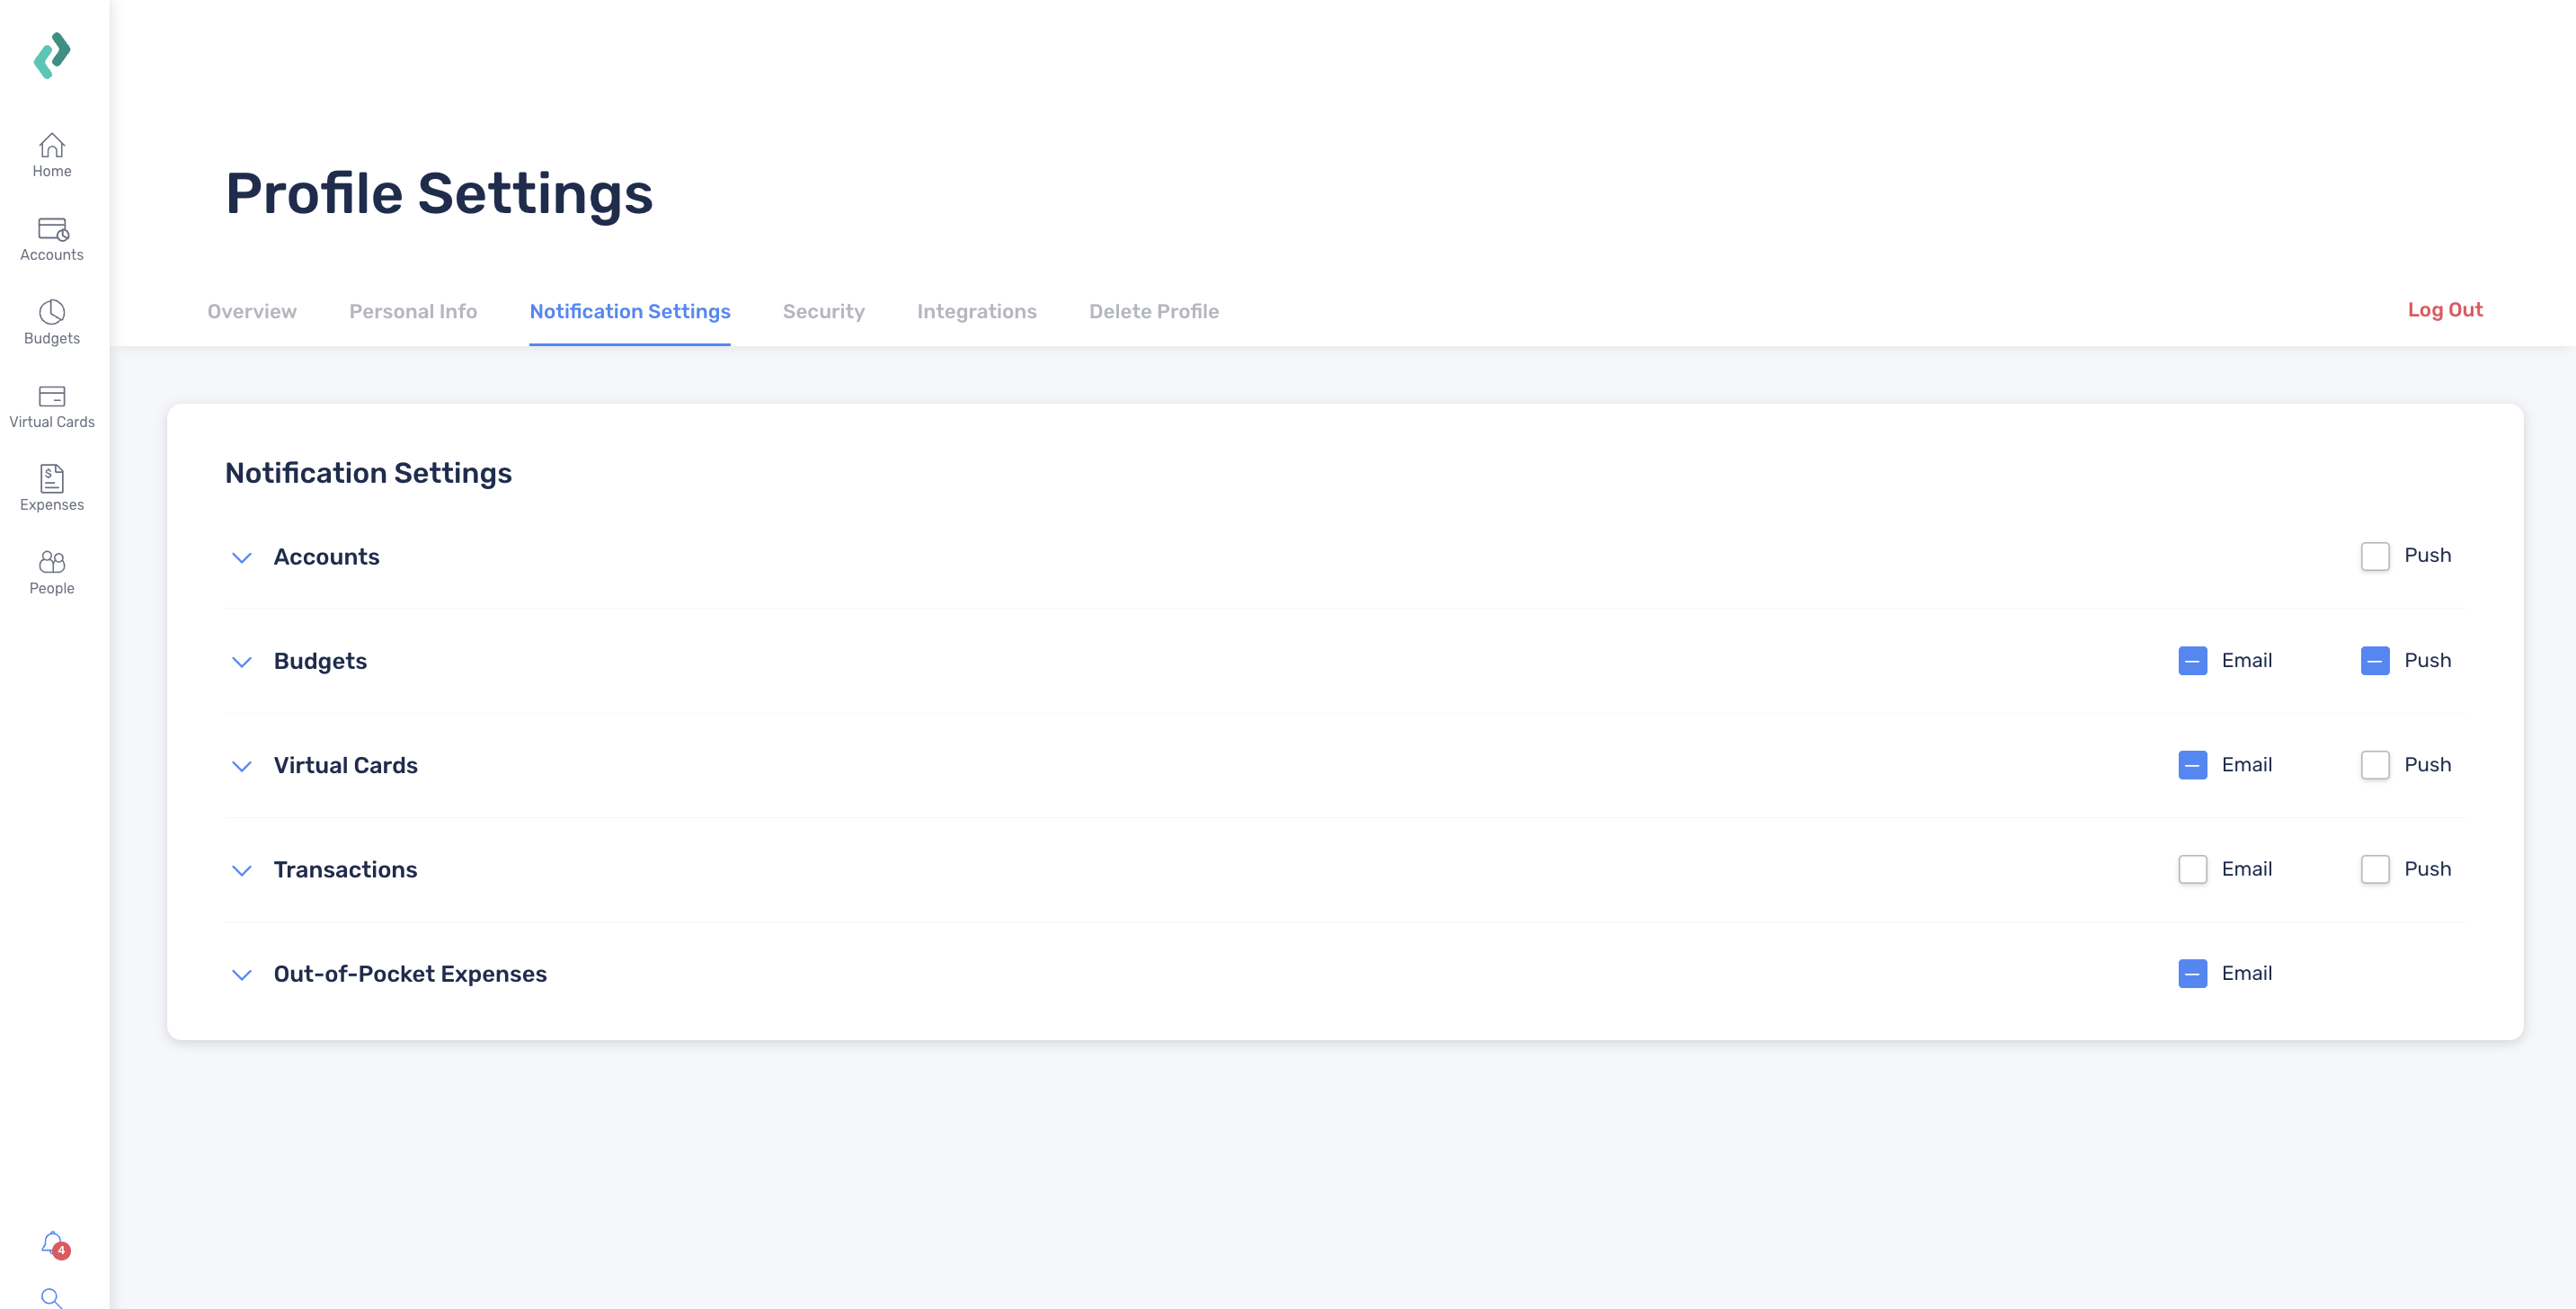
Task: Click the Transactions section title
Action: (346, 870)
